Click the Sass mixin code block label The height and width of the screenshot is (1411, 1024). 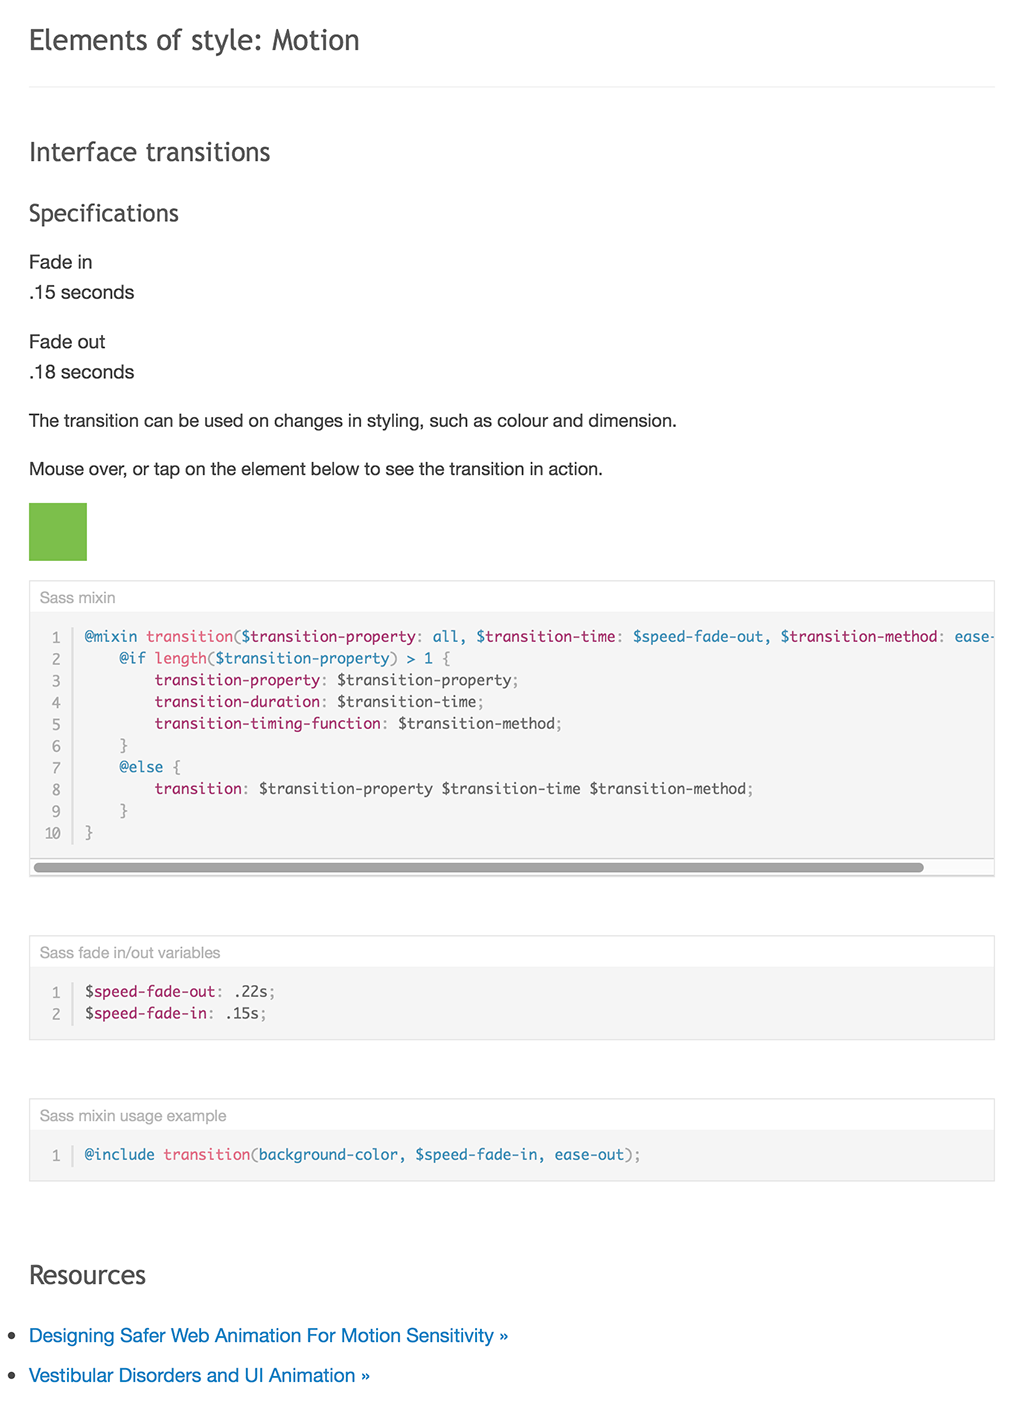(77, 597)
